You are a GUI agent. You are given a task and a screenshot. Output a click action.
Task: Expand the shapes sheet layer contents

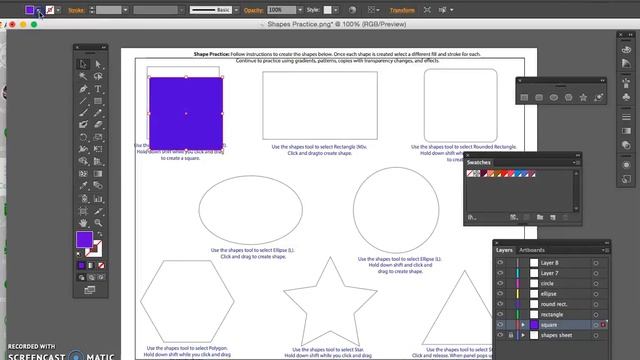[523, 335]
